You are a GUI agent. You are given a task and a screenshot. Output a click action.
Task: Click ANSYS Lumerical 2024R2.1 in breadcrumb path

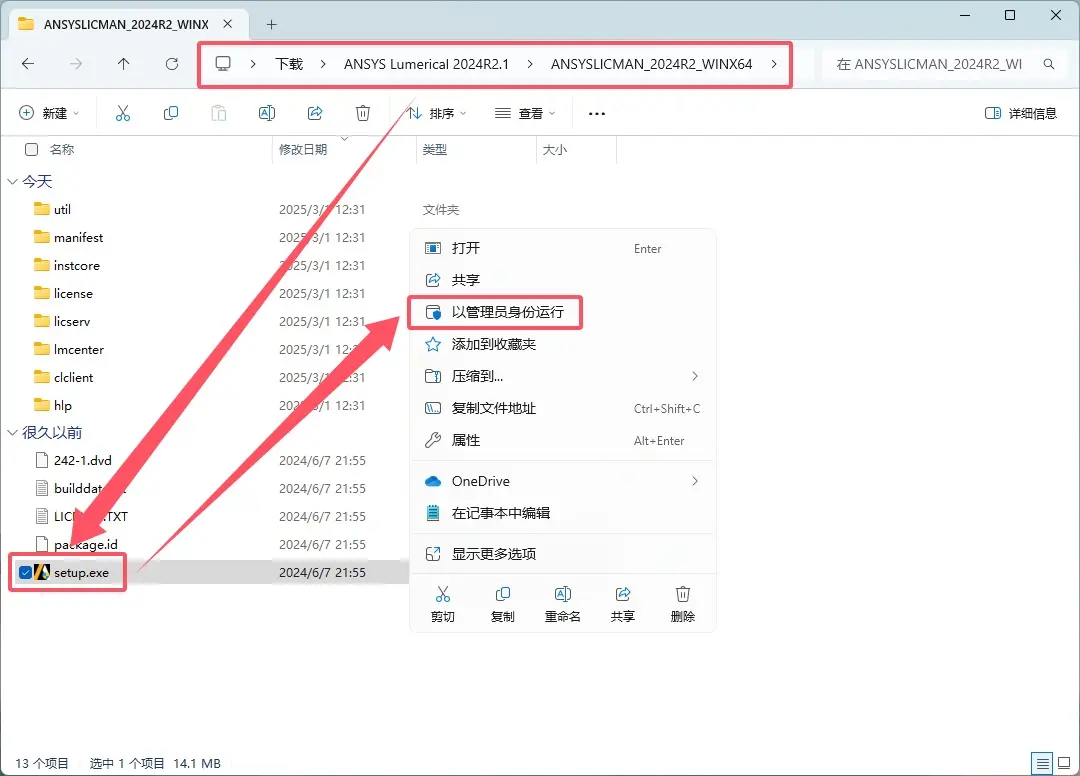coord(426,64)
